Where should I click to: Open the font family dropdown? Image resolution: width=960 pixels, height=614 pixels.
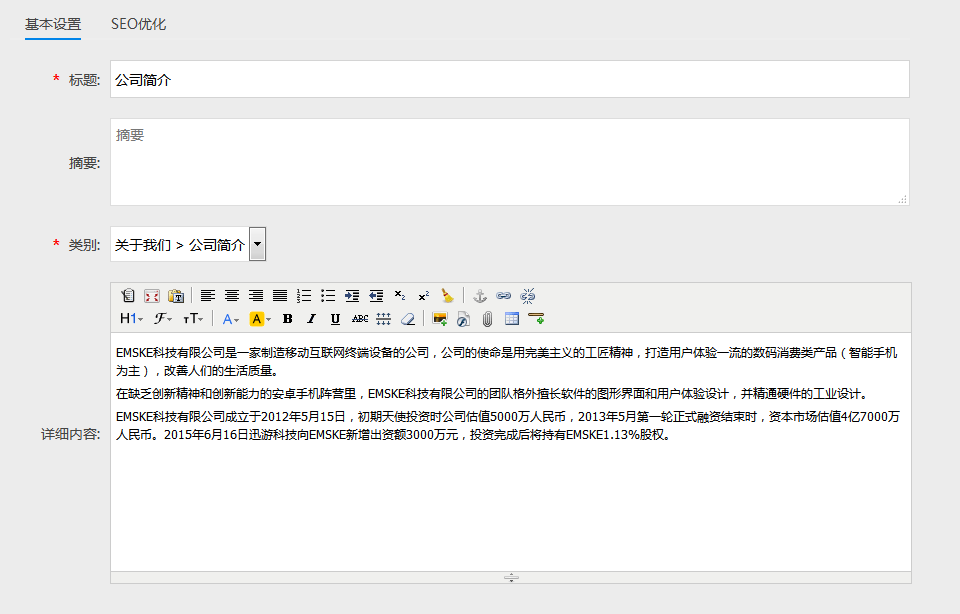coord(163,319)
